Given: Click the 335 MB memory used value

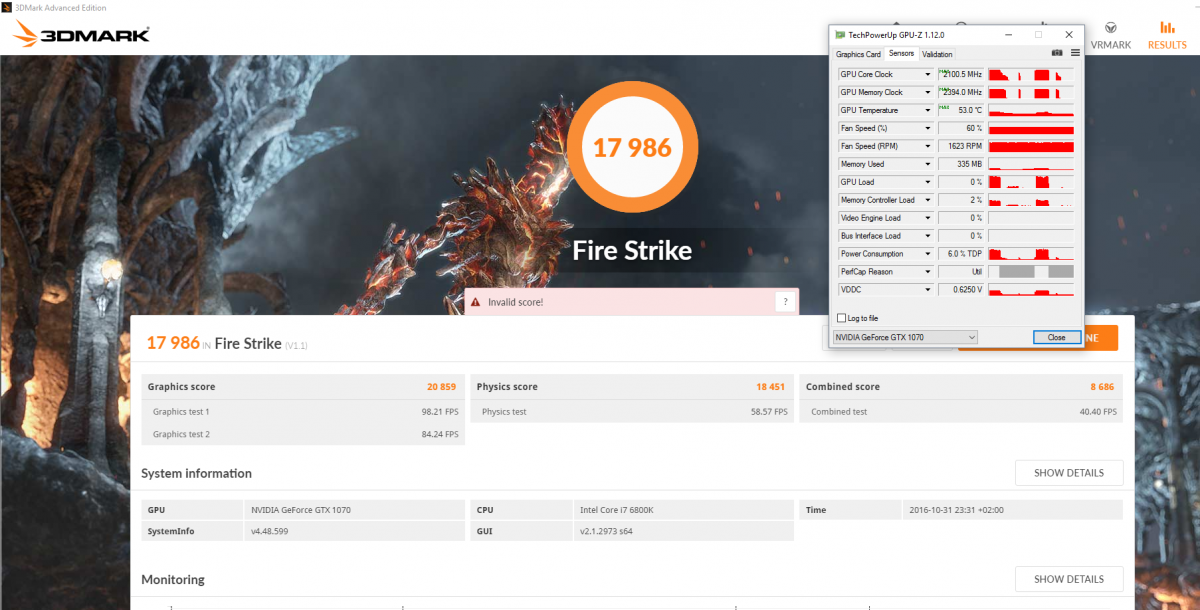Looking at the screenshot, I should pyautogui.click(x=961, y=164).
